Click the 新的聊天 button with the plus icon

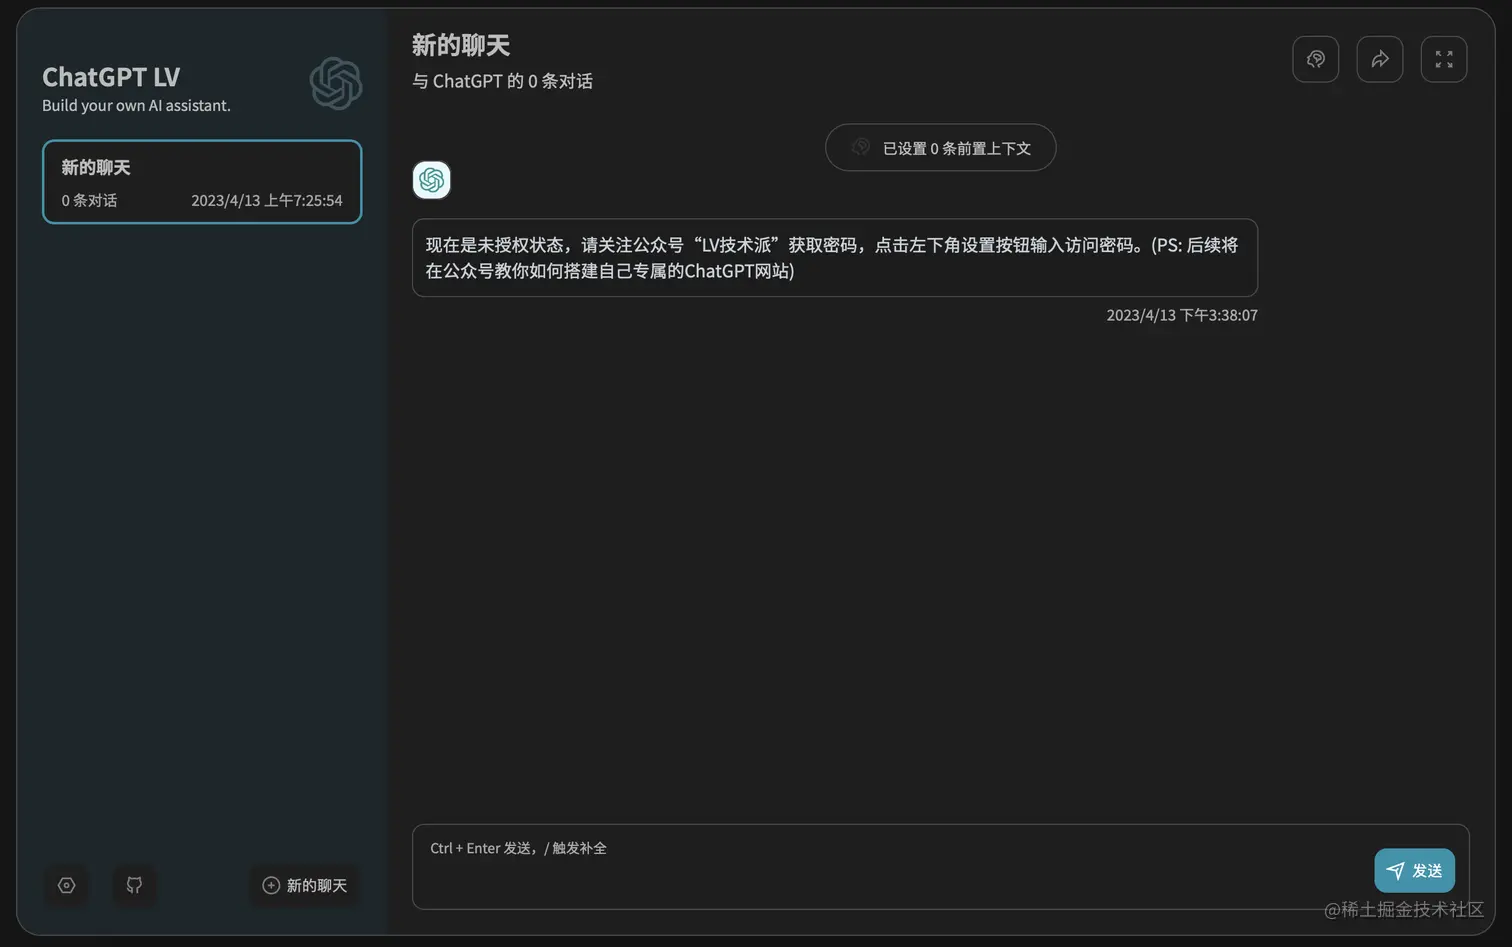tap(305, 885)
